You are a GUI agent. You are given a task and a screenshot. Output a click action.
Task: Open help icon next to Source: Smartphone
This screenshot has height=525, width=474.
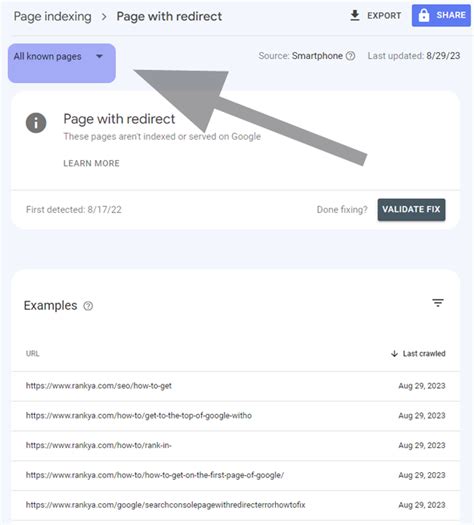(350, 56)
